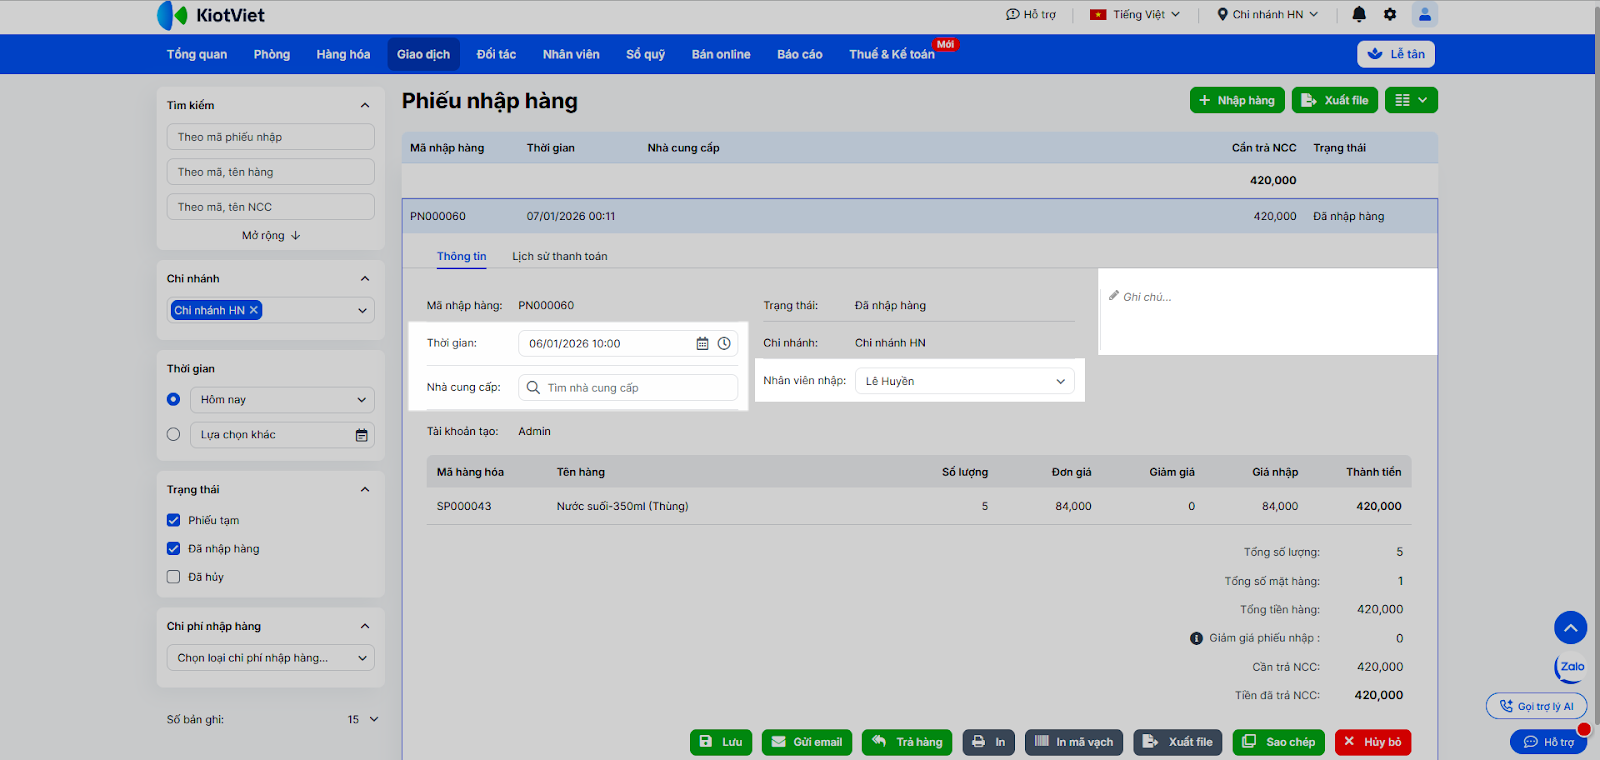1600x760 pixels.
Task: Open the Số bản ghi dropdown
Action: pyautogui.click(x=364, y=720)
